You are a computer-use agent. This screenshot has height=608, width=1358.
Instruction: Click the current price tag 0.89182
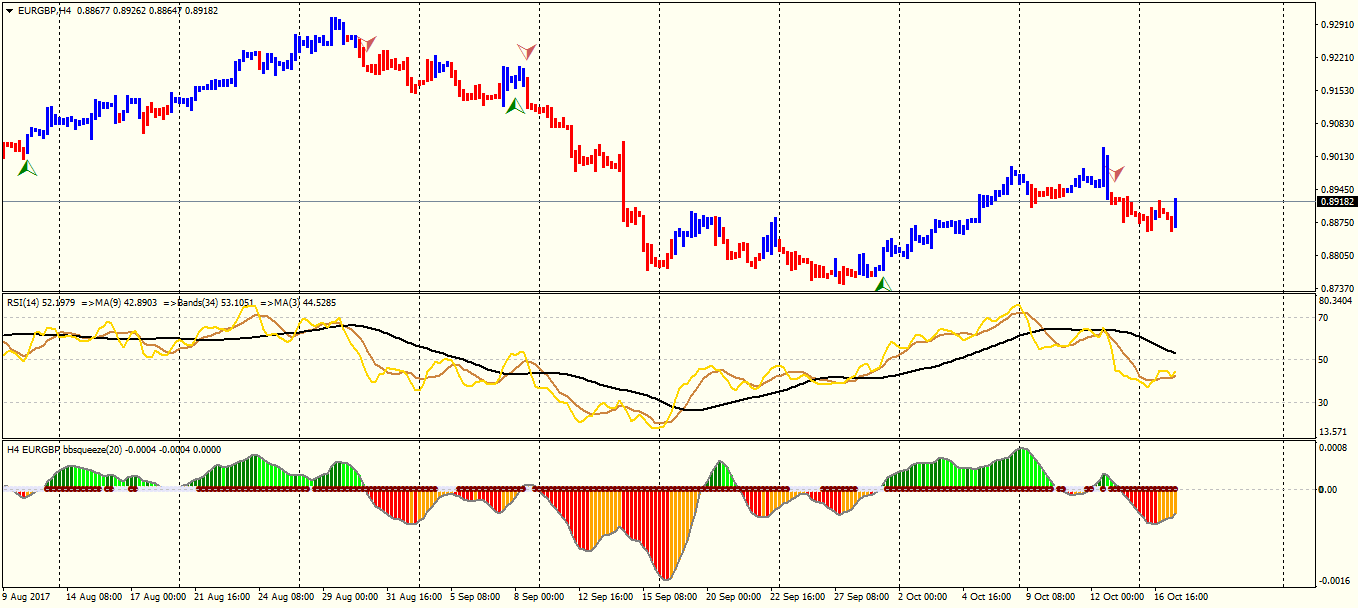click(x=1337, y=201)
